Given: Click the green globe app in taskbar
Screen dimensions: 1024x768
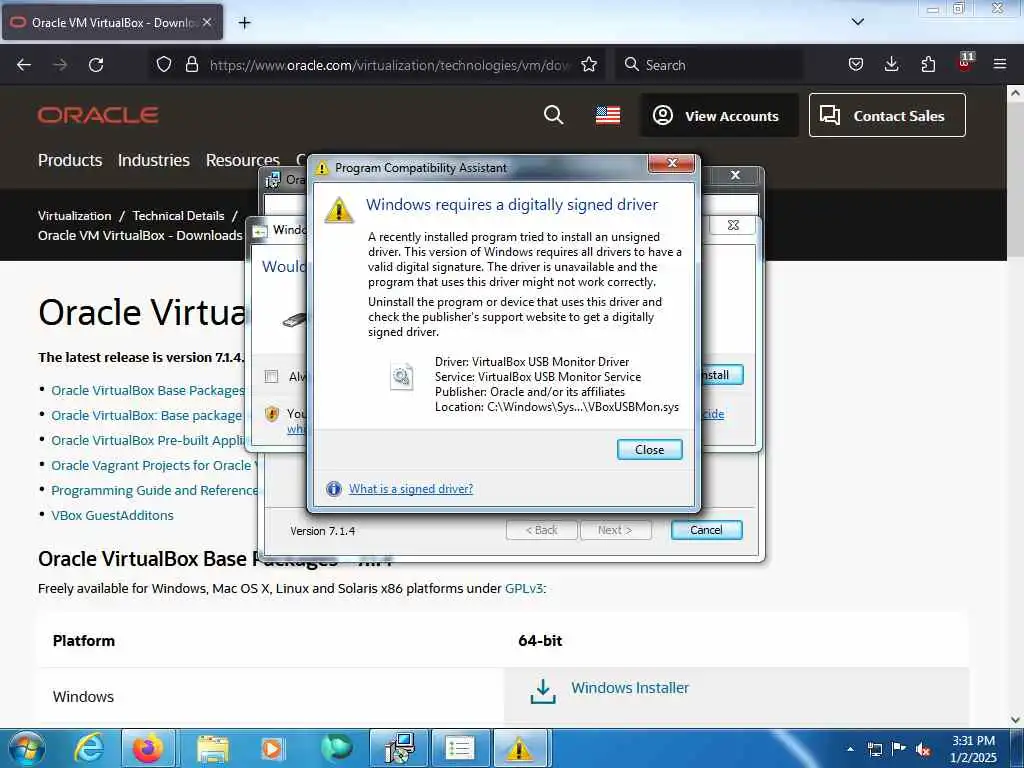Looking at the screenshot, I should coord(337,748).
